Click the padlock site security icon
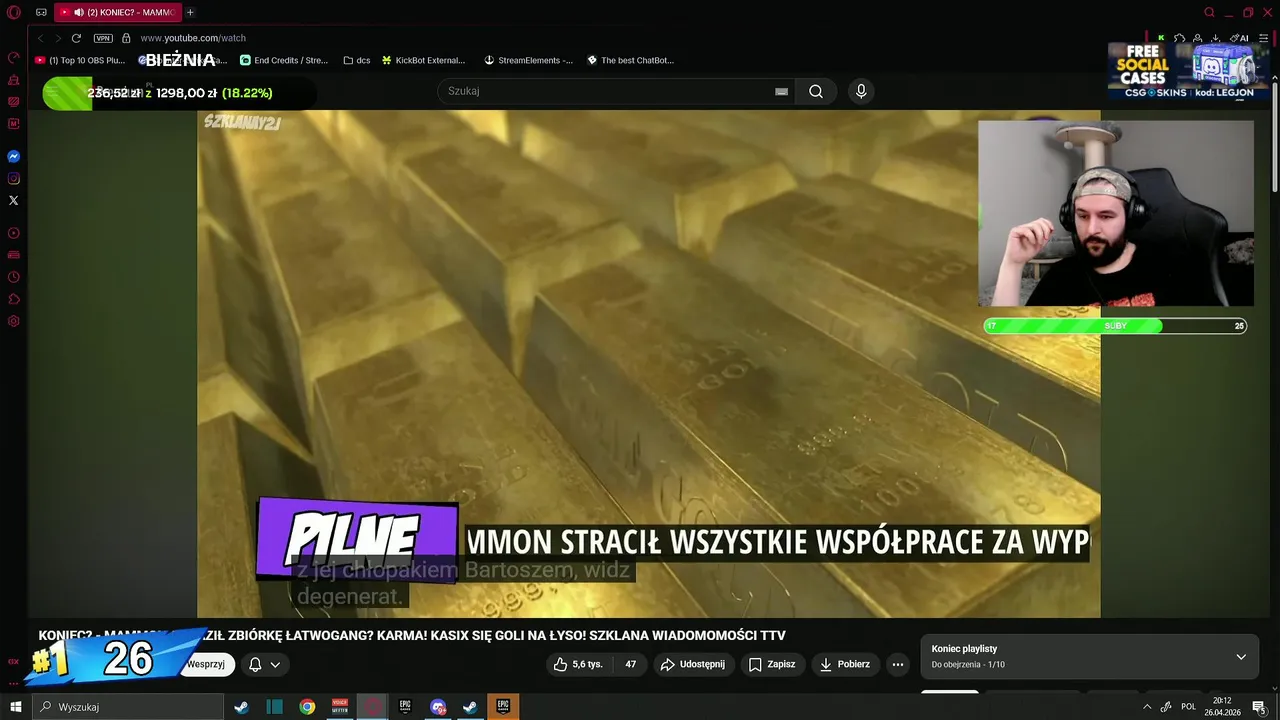1280x720 pixels. point(126,38)
